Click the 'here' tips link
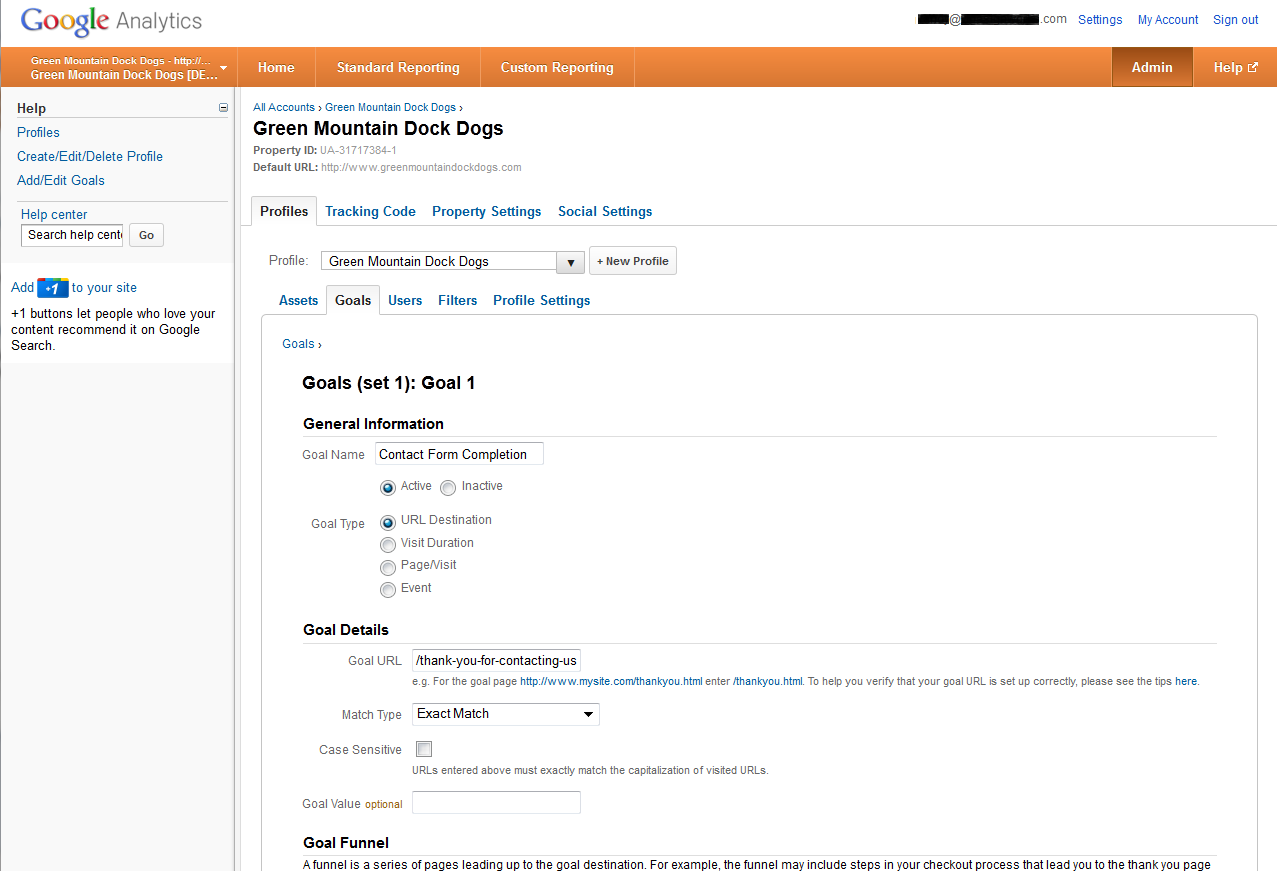The height and width of the screenshot is (871, 1277). click(x=1186, y=682)
